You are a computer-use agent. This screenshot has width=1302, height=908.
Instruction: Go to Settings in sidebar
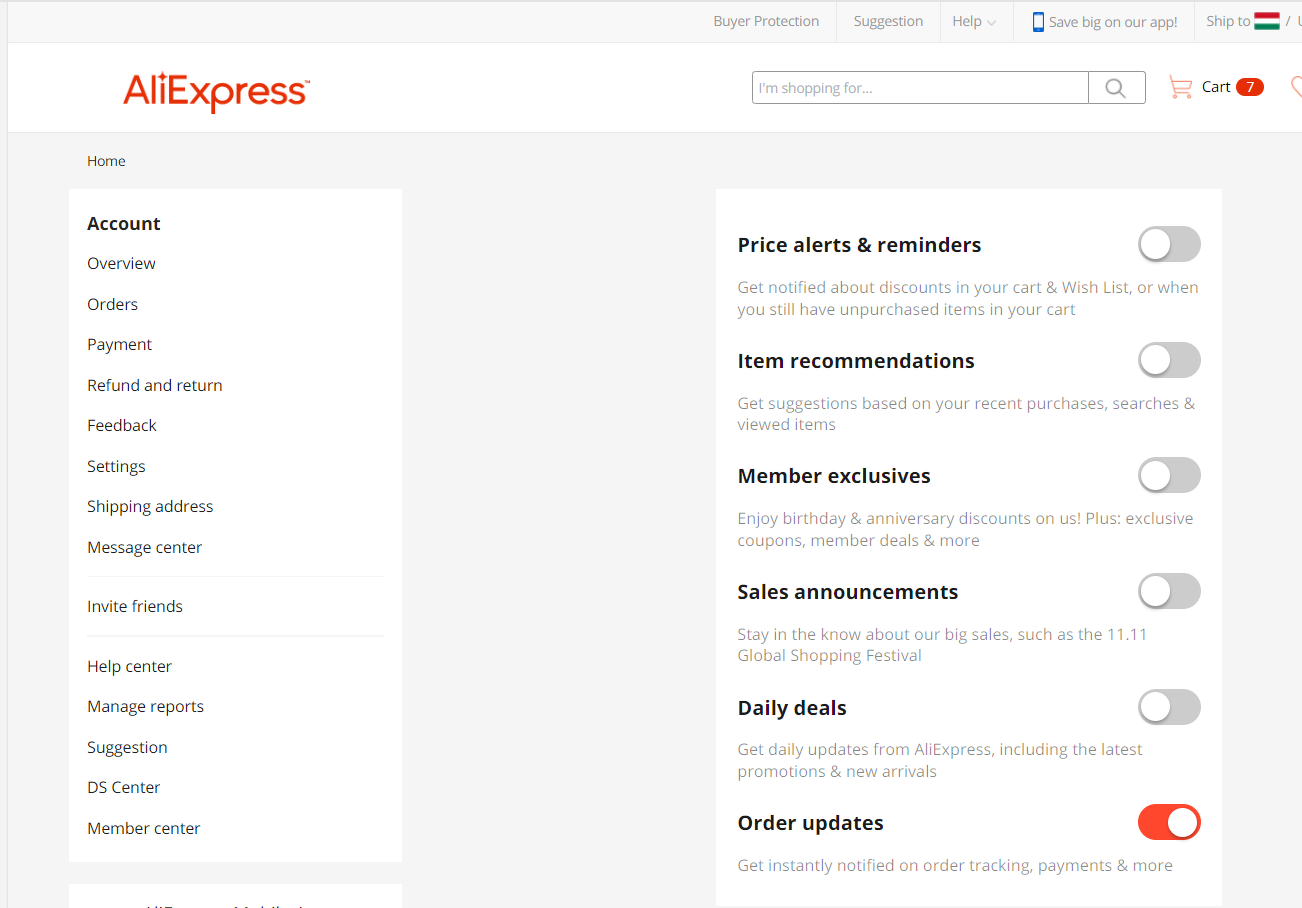tap(116, 466)
